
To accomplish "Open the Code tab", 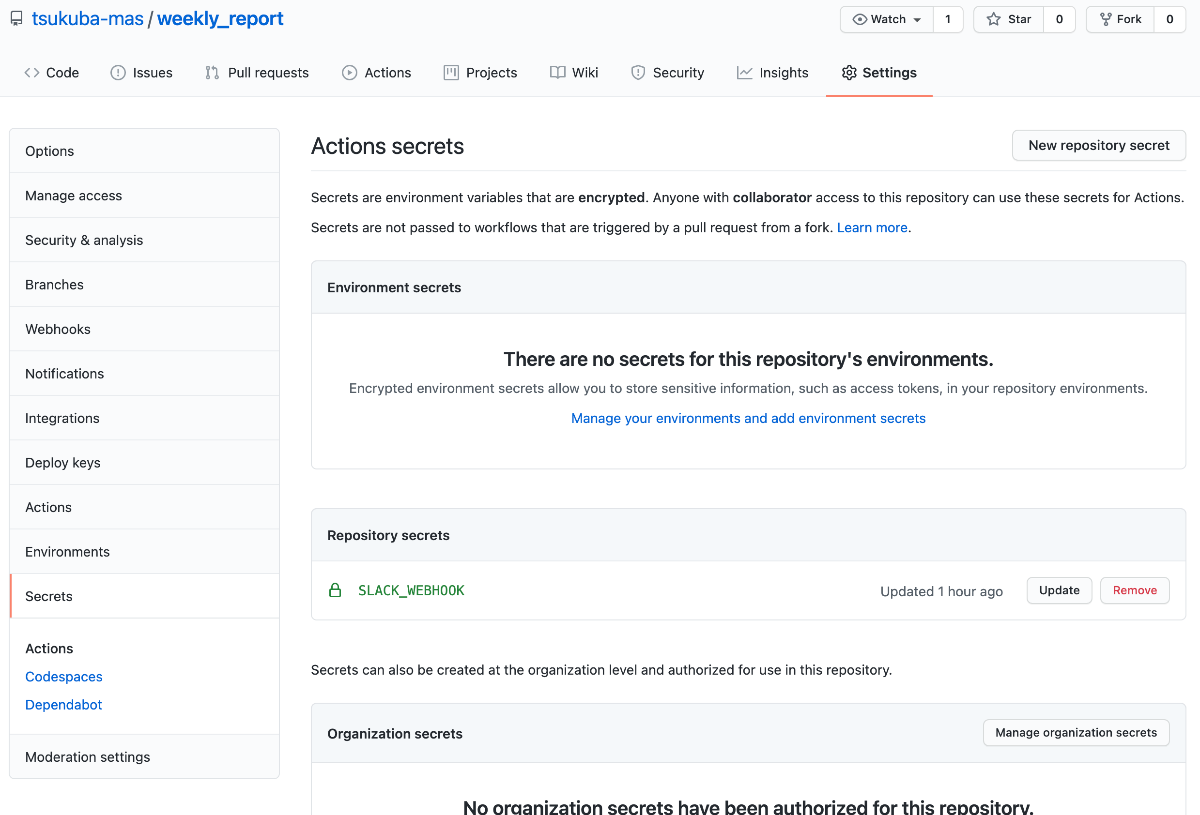I will [x=52, y=73].
